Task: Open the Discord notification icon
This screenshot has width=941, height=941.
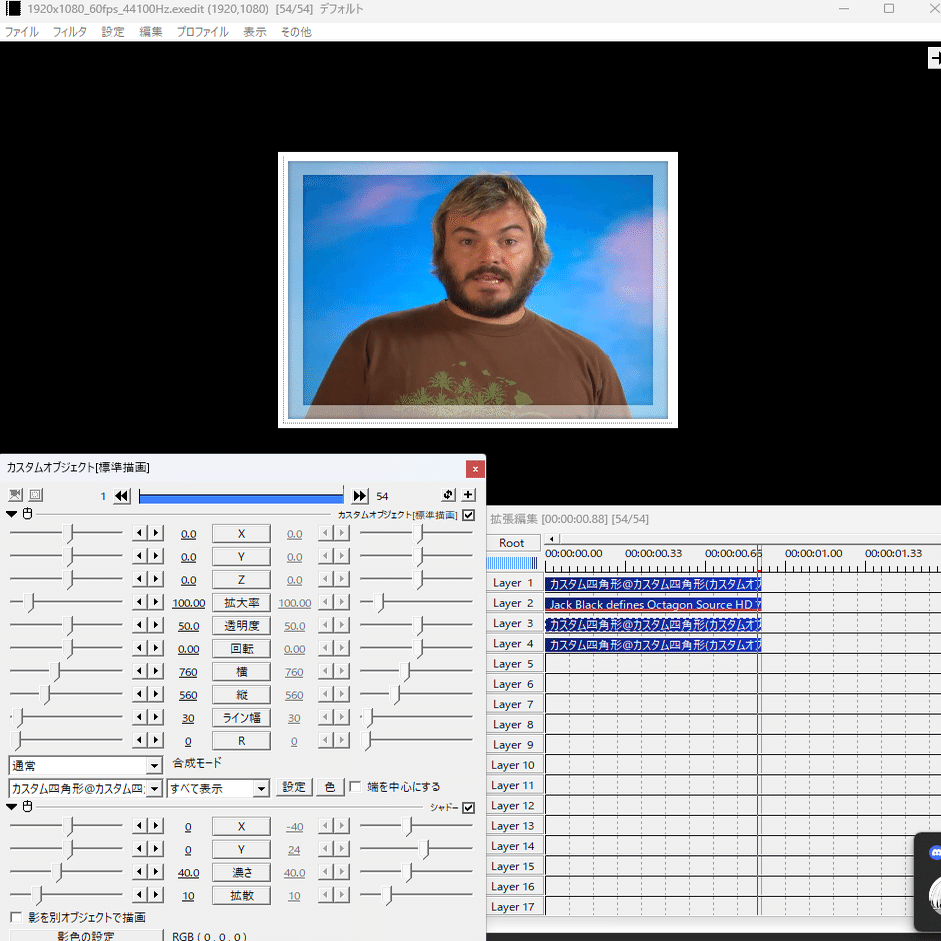Action: point(934,852)
